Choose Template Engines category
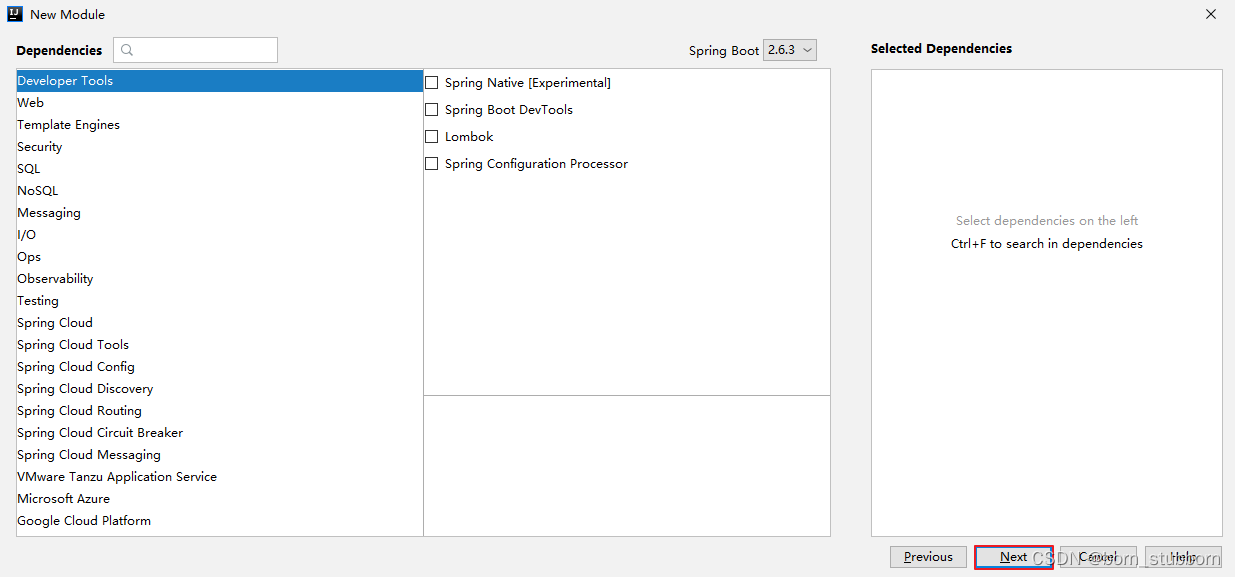The height and width of the screenshot is (577, 1235). (x=220, y=125)
